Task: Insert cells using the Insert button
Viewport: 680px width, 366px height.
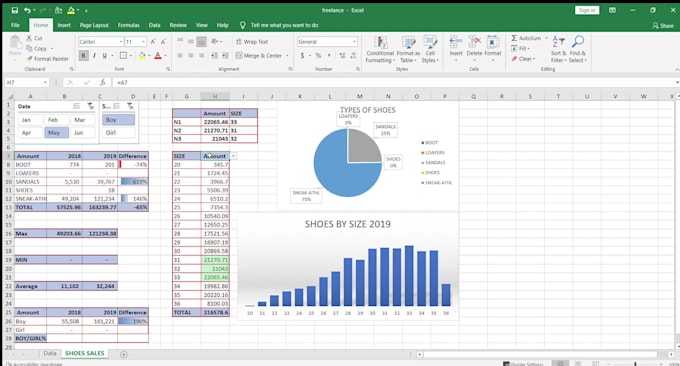Action: (456, 48)
